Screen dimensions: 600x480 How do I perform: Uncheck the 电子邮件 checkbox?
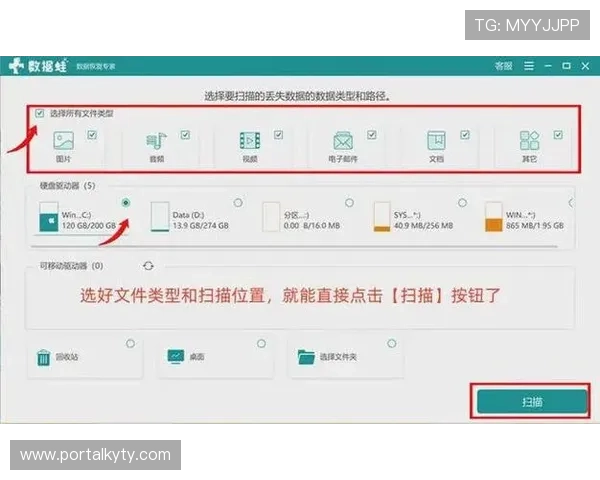[372, 135]
